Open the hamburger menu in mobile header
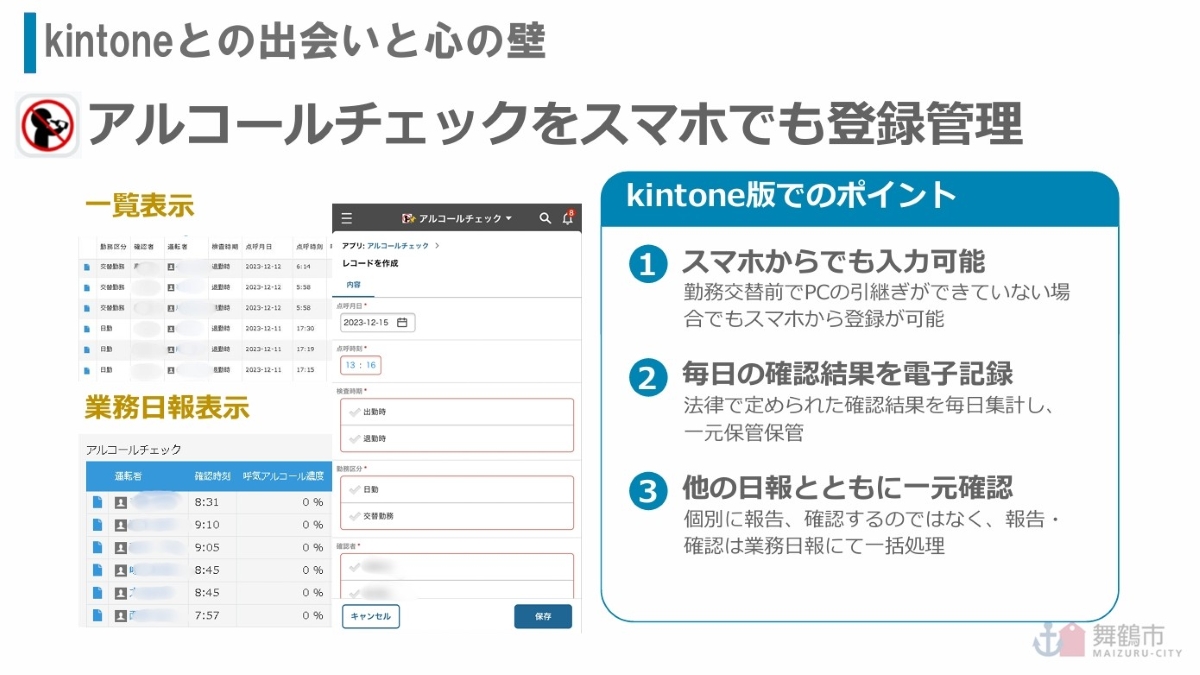Screen dimensions: 1200x675 click(347, 218)
